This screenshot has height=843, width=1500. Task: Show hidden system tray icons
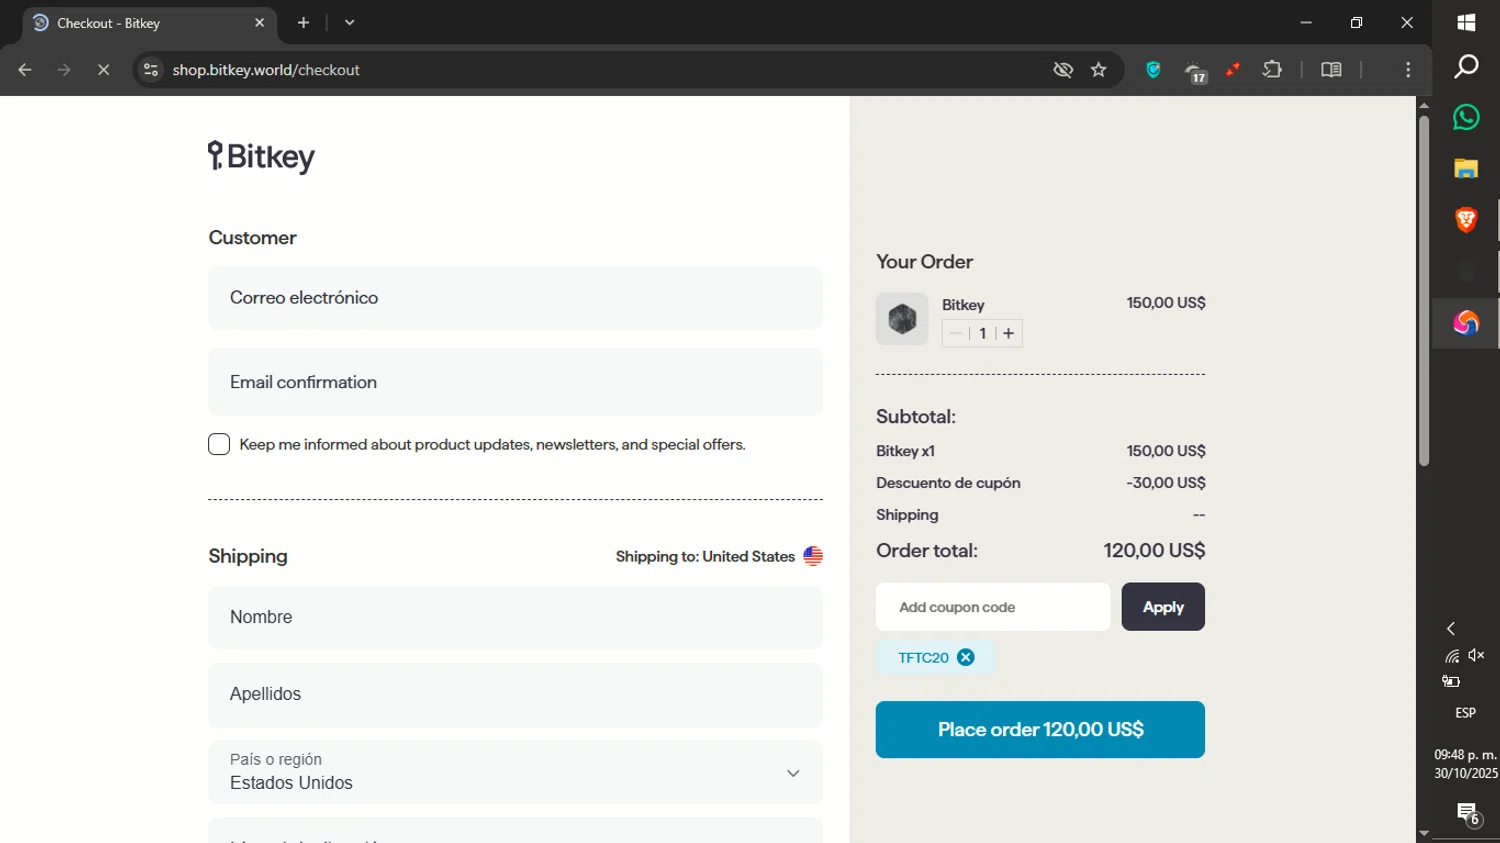click(x=1451, y=629)
